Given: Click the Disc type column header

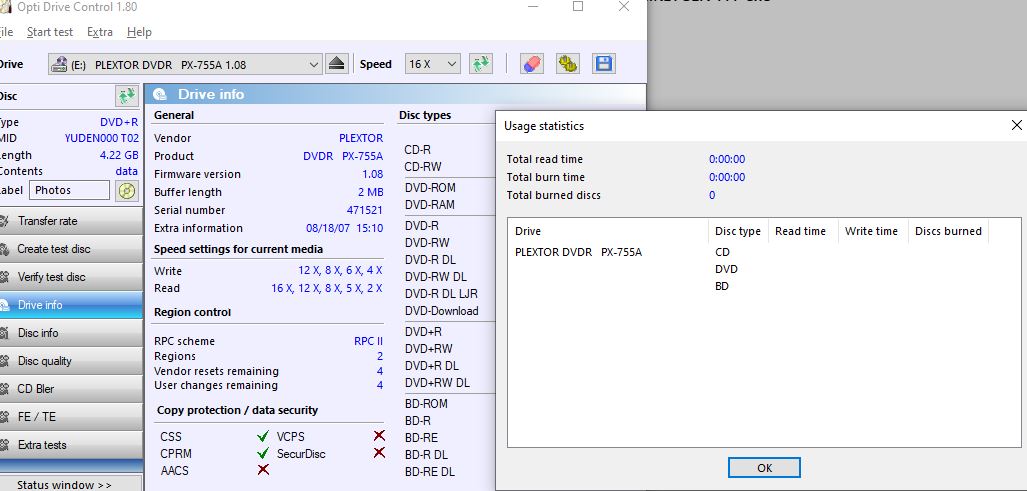Looking at the screenshot, I should pos(738,231).
